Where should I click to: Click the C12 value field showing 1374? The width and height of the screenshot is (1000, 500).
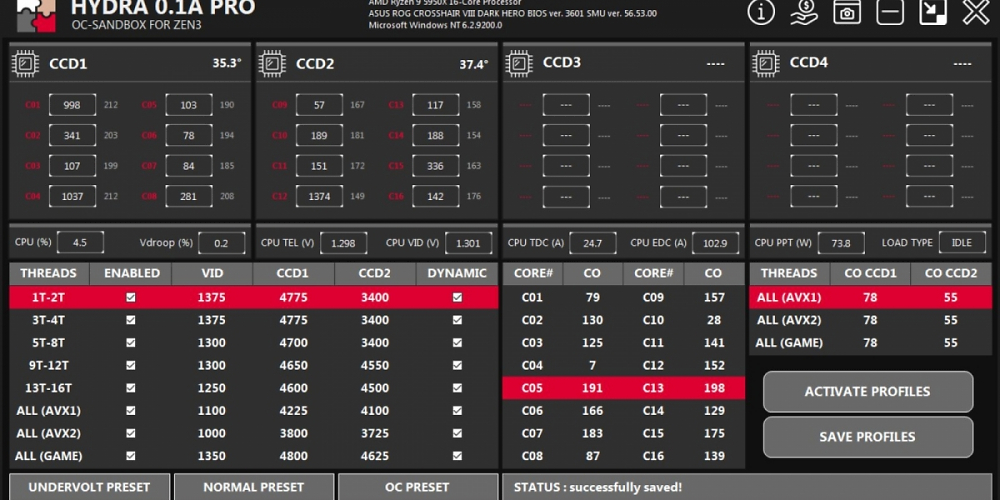click(x=319, y=196)
